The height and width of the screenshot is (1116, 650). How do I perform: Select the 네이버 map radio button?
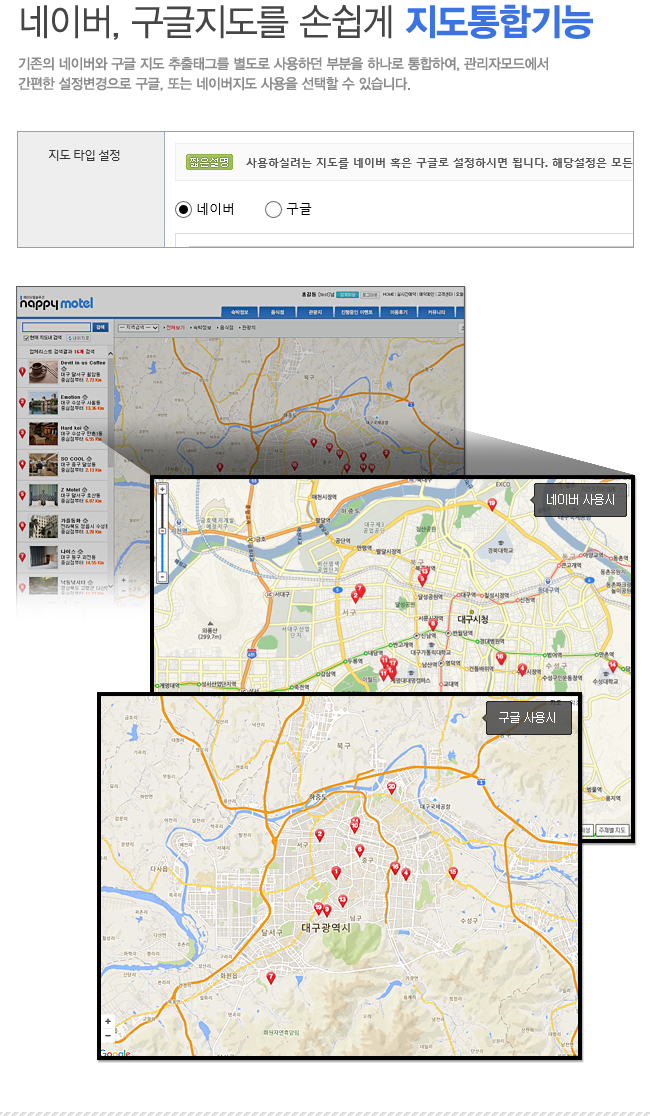coord(184,209)
